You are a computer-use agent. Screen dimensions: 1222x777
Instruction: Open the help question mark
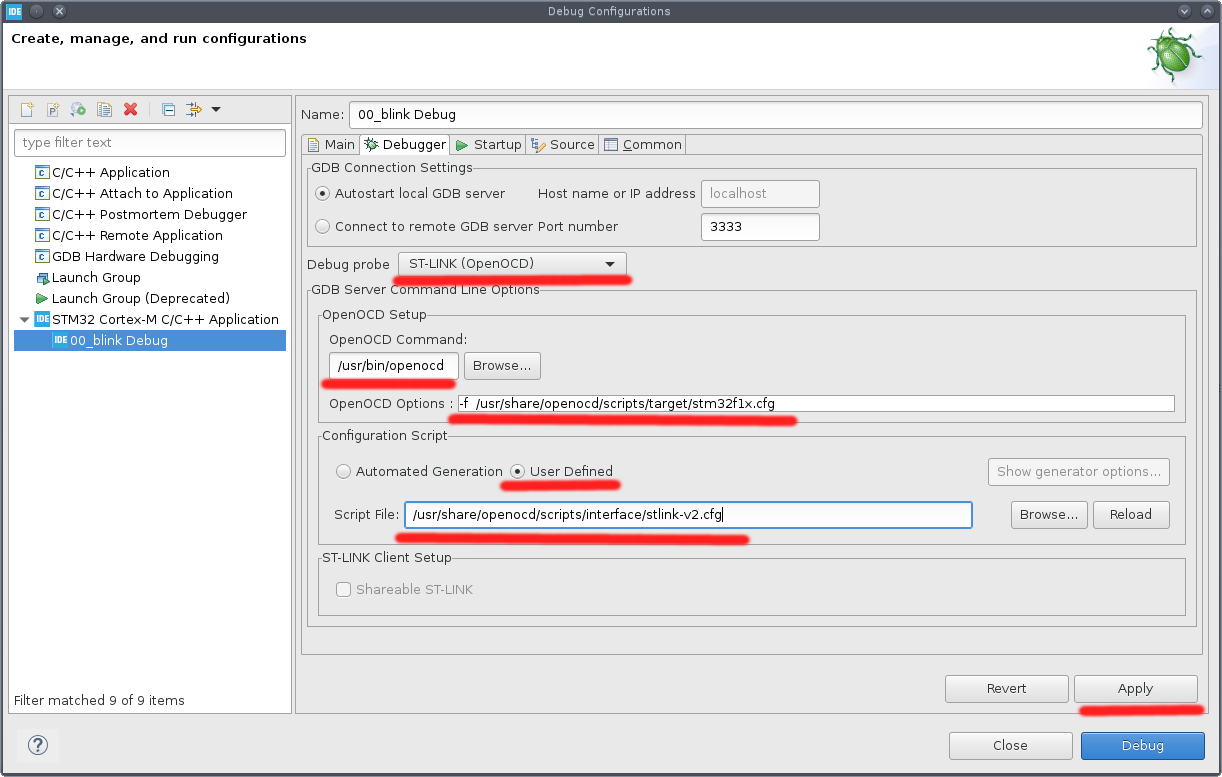37,745
